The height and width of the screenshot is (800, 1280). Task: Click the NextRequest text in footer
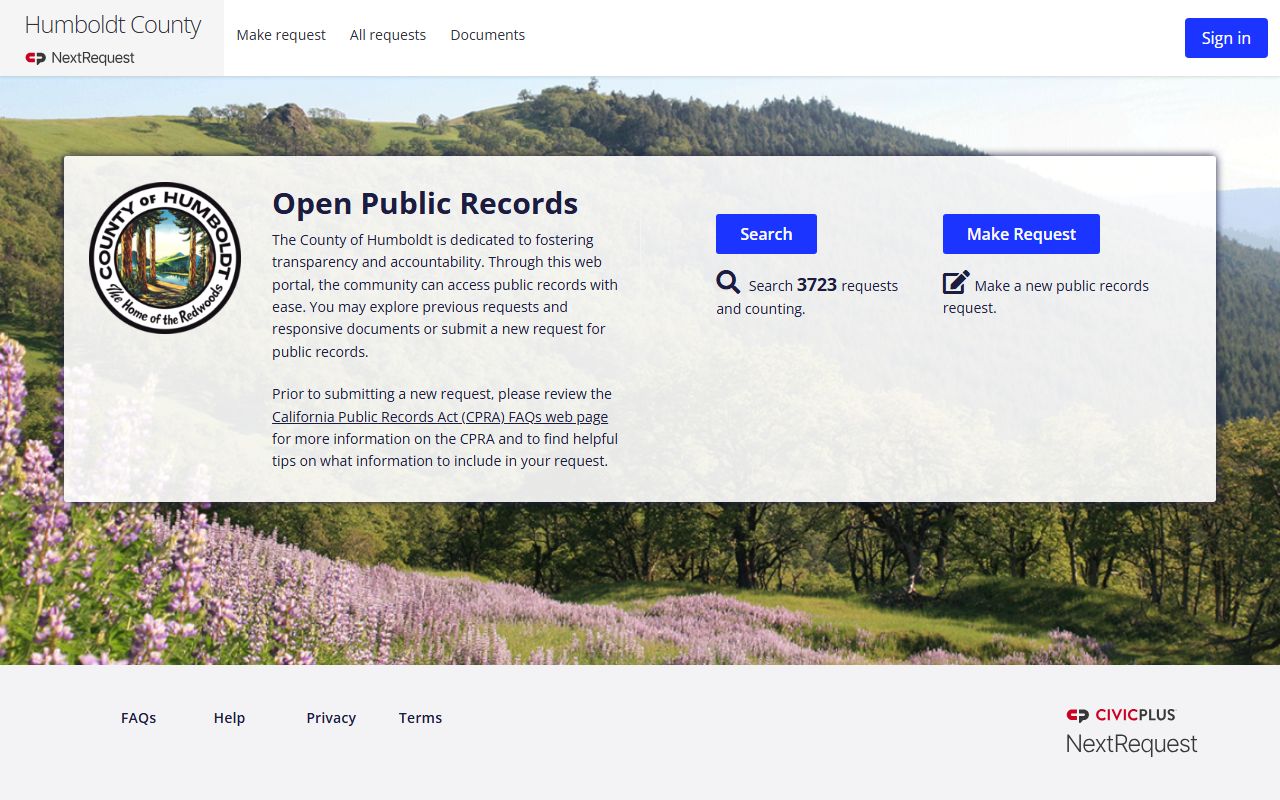point(1131,744)
